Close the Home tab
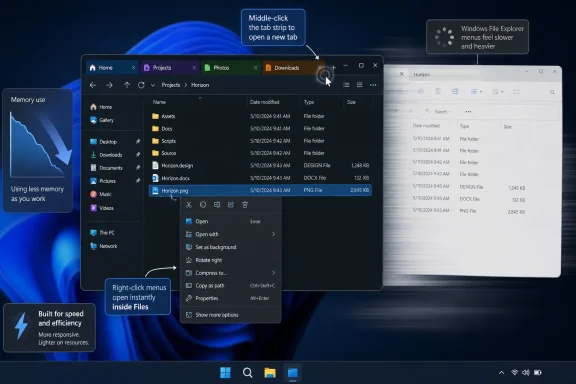Image resolution: width=576 pixels, height=384 pixels. [133, 68]
